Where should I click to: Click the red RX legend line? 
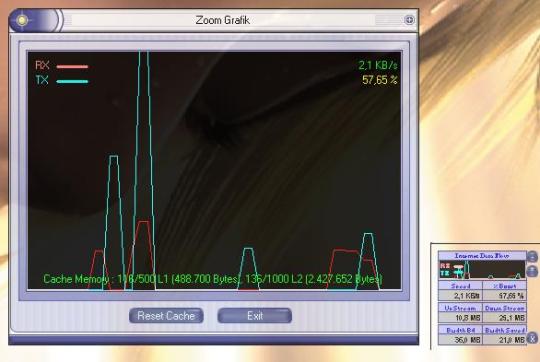[72, 66]
